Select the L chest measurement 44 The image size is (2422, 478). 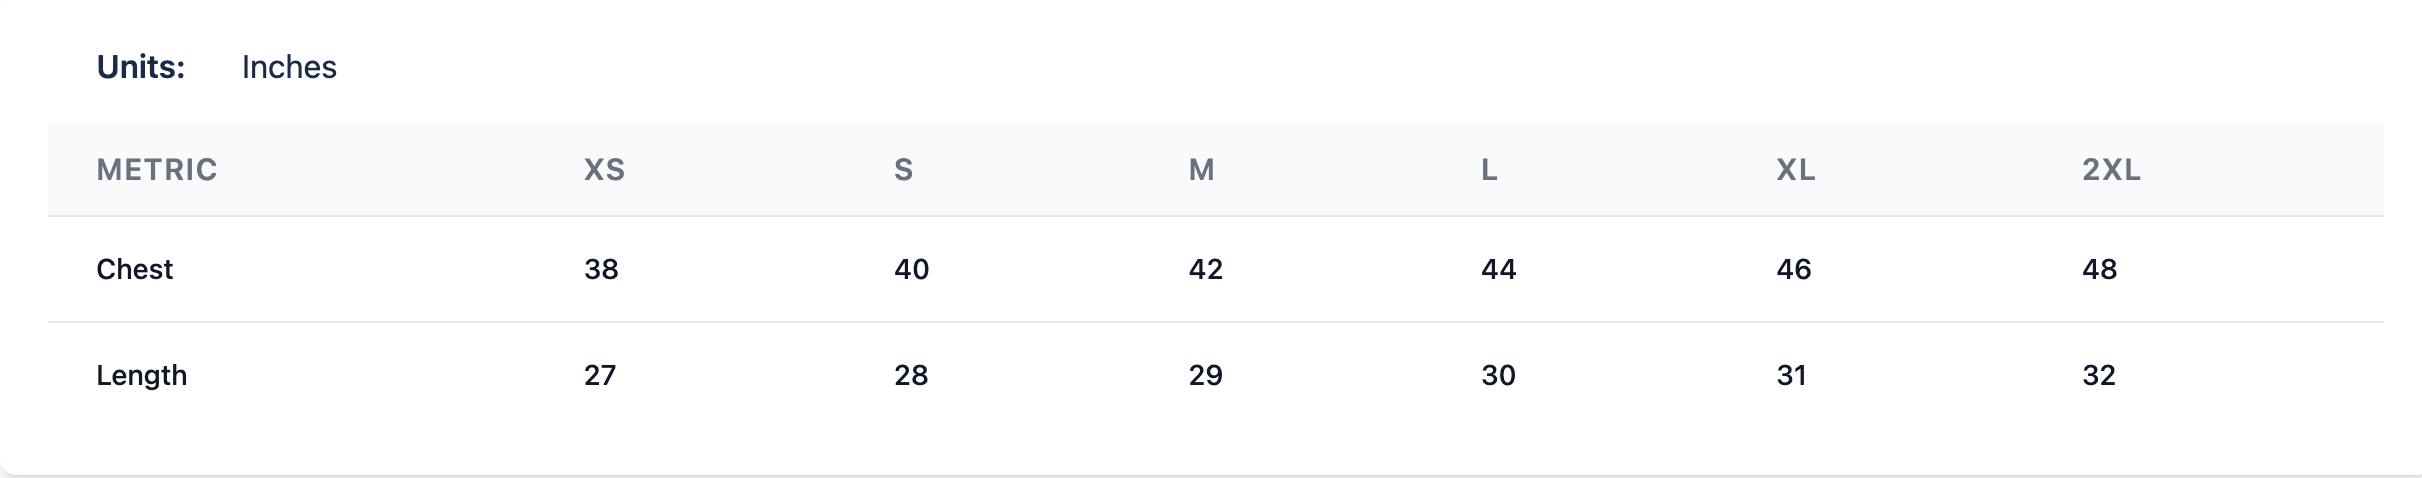point(1498,269)
